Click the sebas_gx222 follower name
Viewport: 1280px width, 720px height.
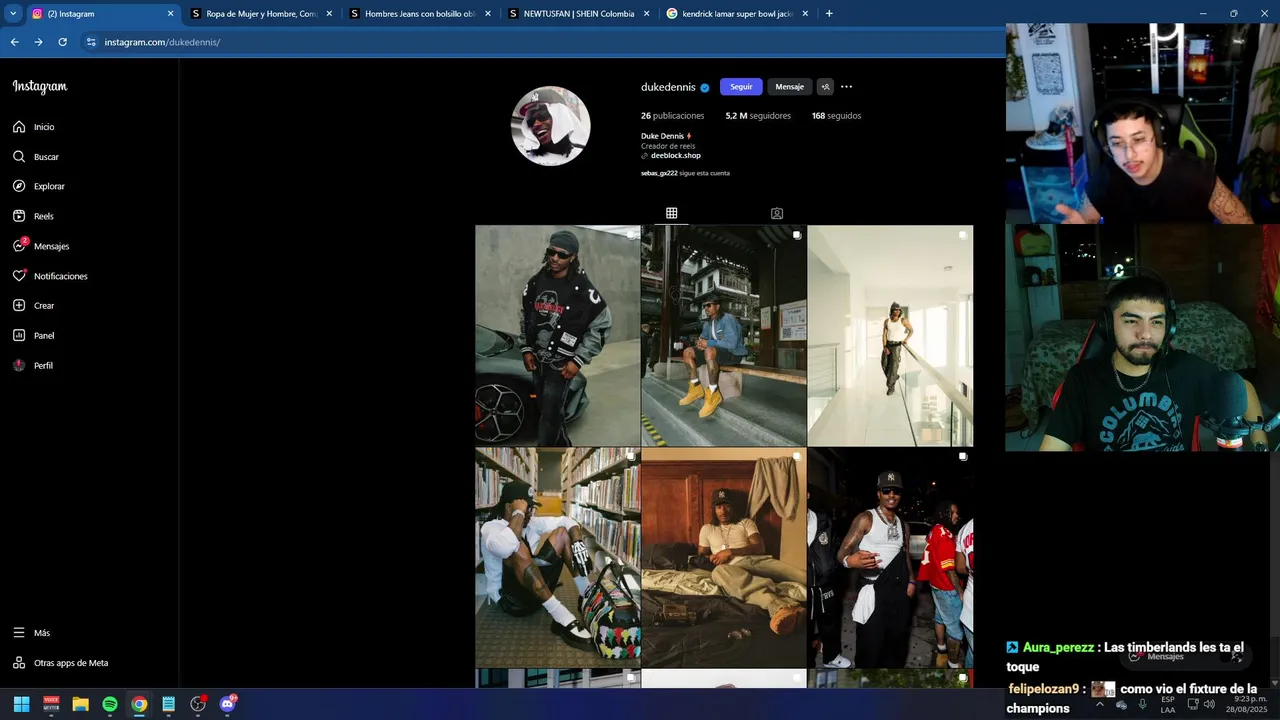click(659, 173)
